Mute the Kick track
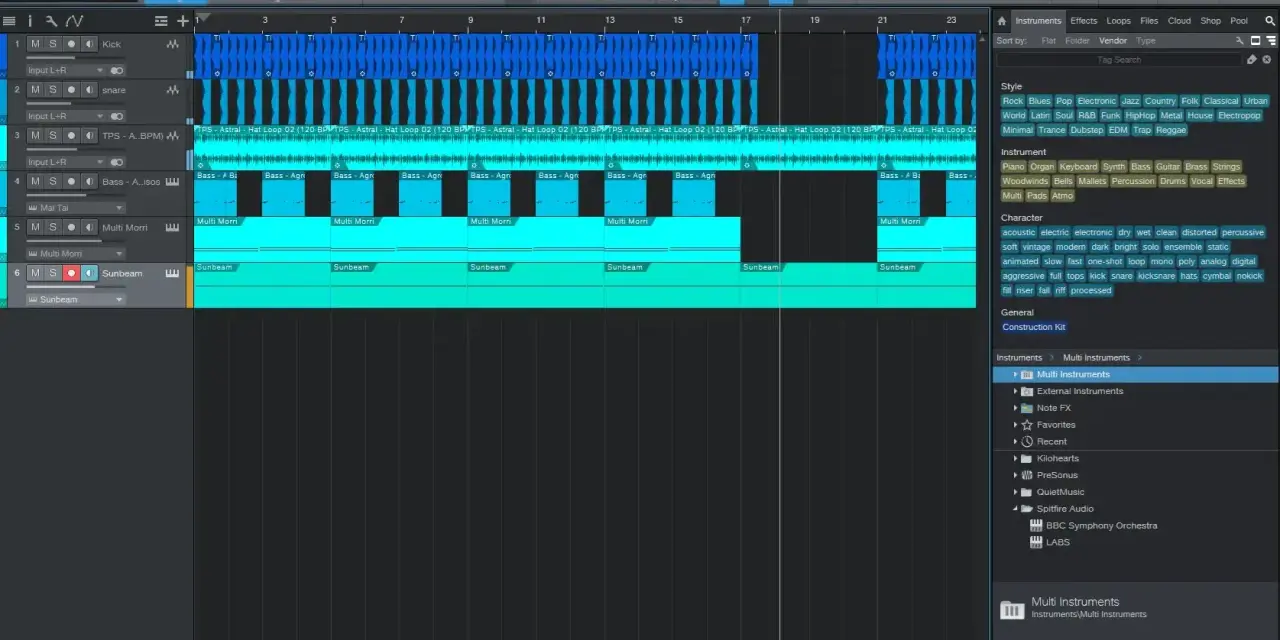1280x640 pixels. [x=35, y=44]
